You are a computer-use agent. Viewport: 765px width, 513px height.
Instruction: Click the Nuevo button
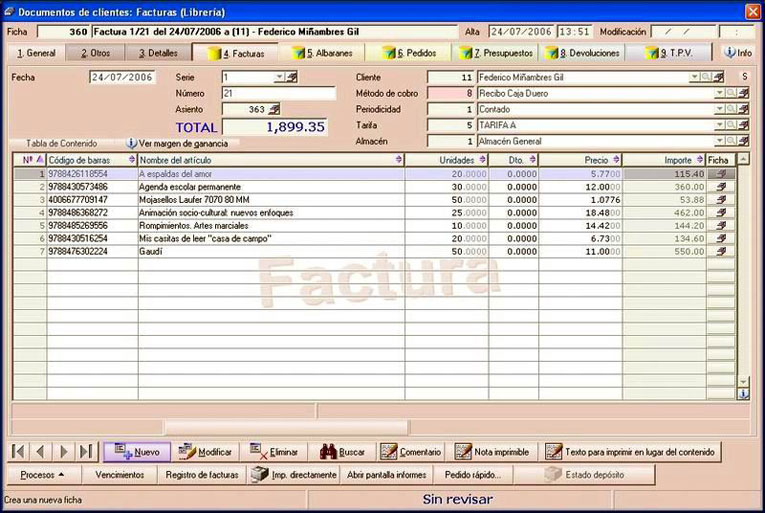(x=137, y=452)
